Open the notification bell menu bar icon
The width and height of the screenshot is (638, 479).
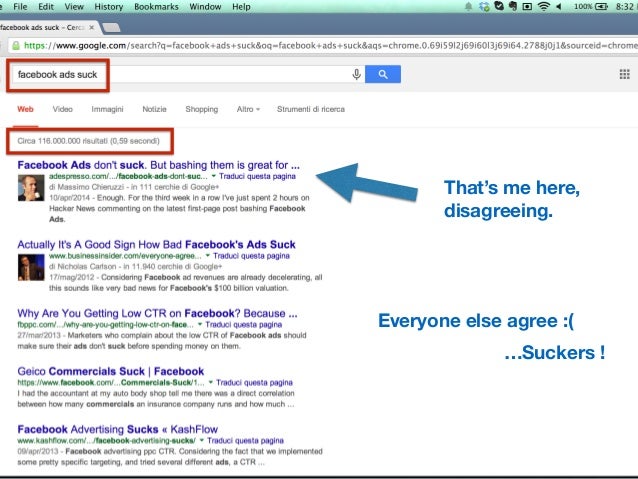pyautogui.click(x=468, y=6)
